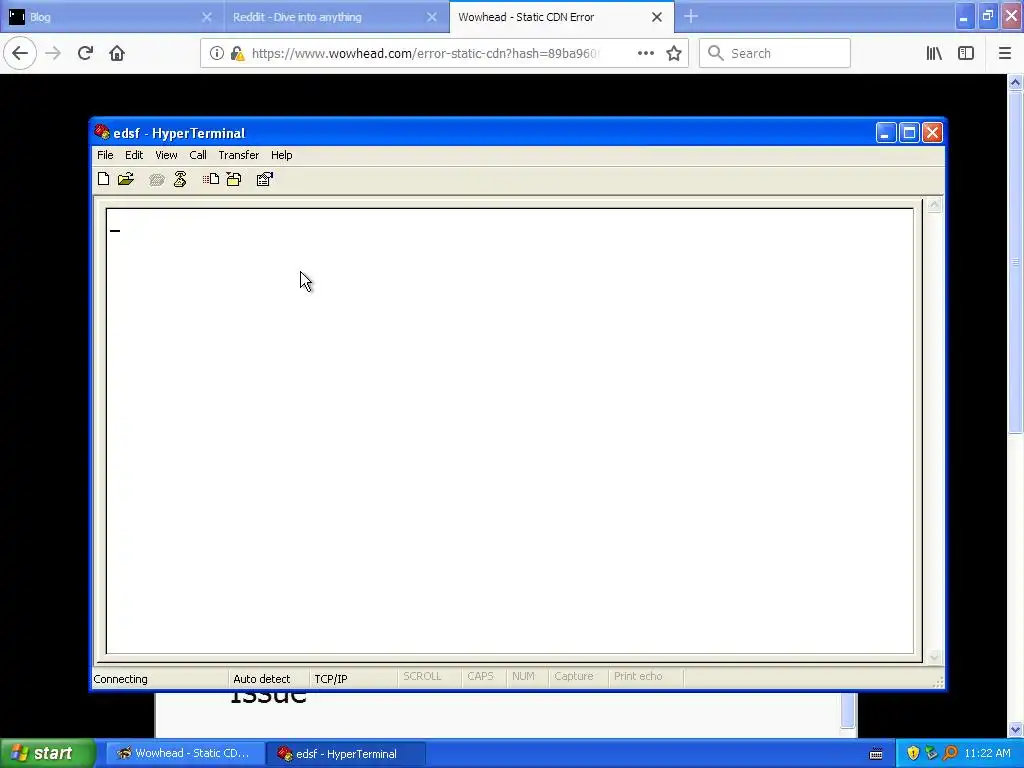Click the Call phone icon in HyperTerminal toolbar

coord(156,180)
